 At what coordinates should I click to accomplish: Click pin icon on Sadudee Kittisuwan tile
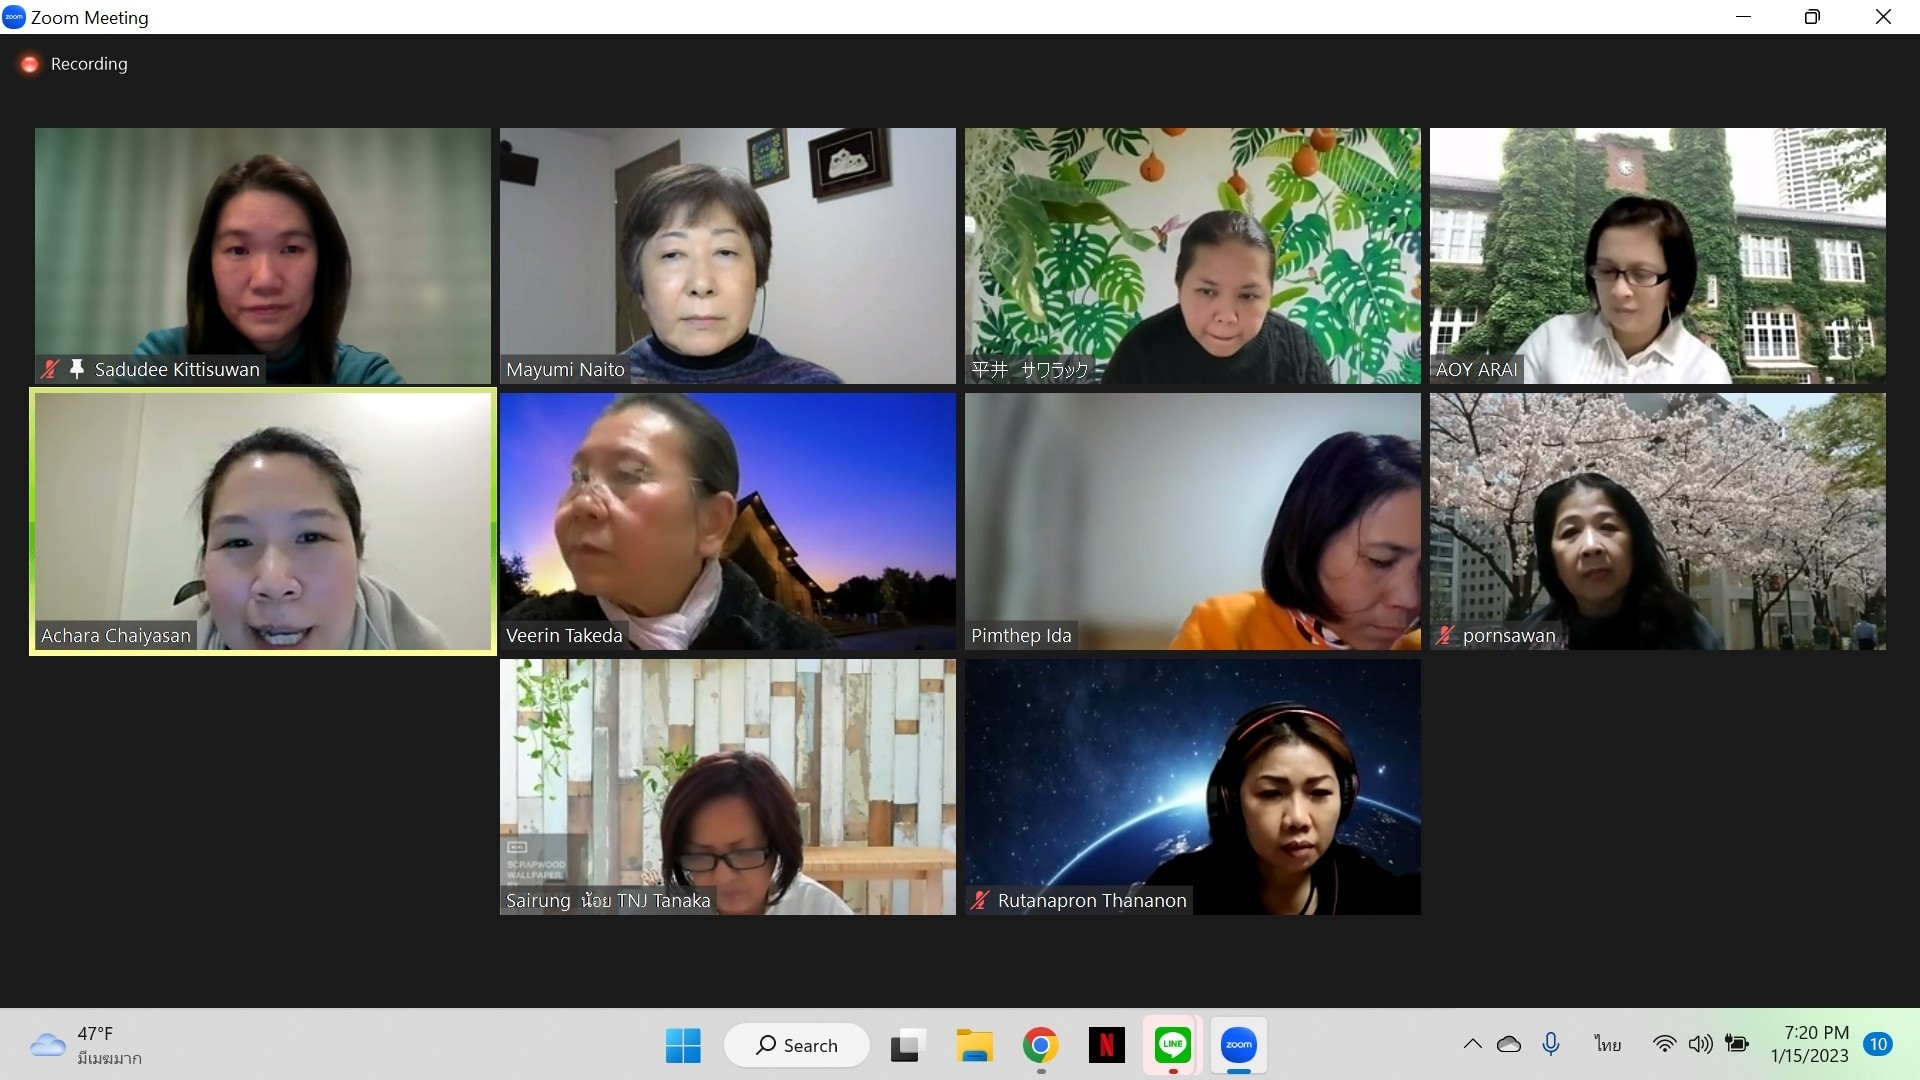pyautogui.click(x=77, y=369)
